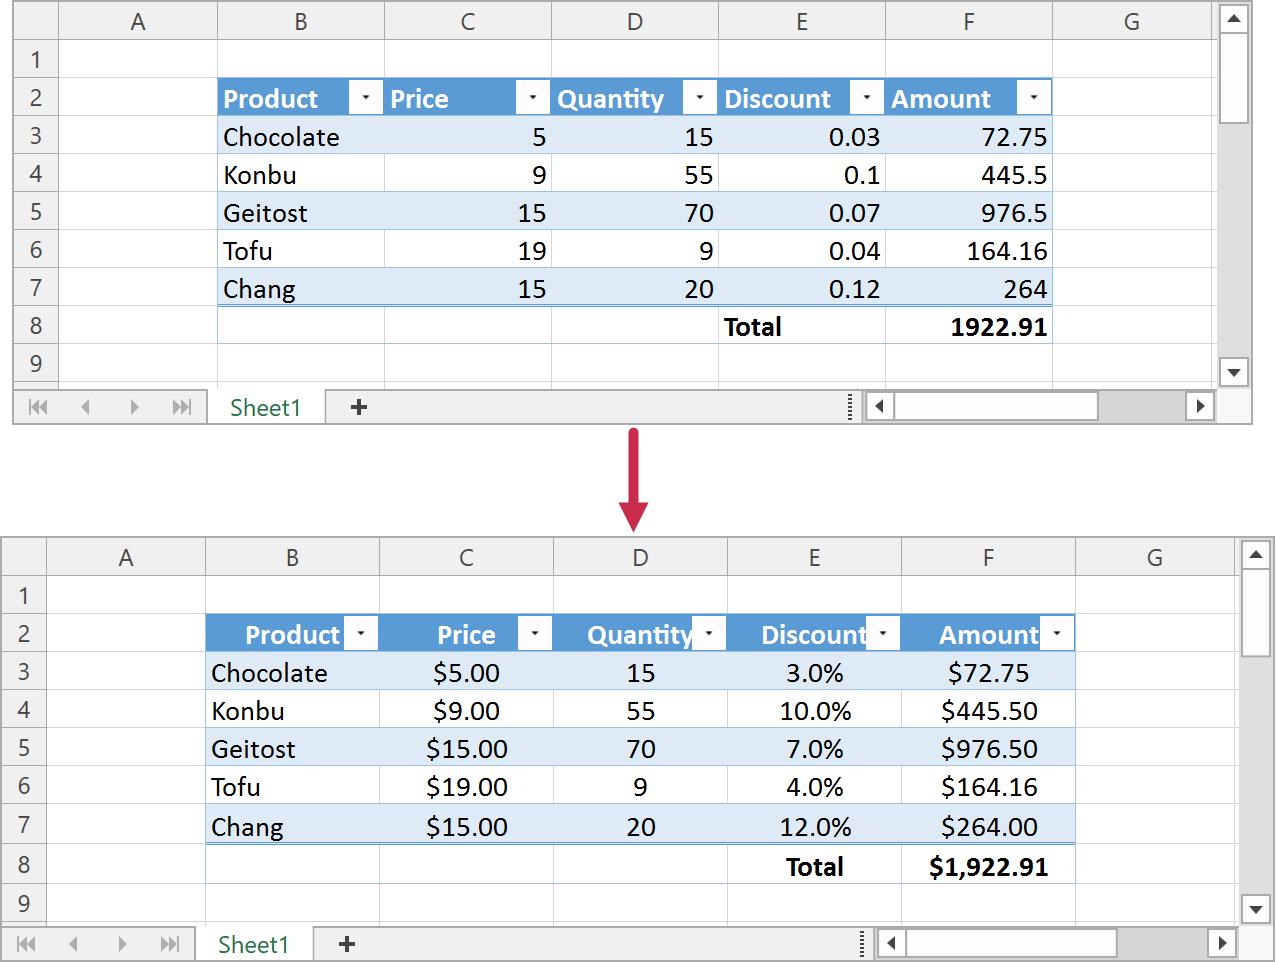Open Product filter dropdown in the upper table
This screenshot has height=962, width=1276.
(x=366, y=98)
